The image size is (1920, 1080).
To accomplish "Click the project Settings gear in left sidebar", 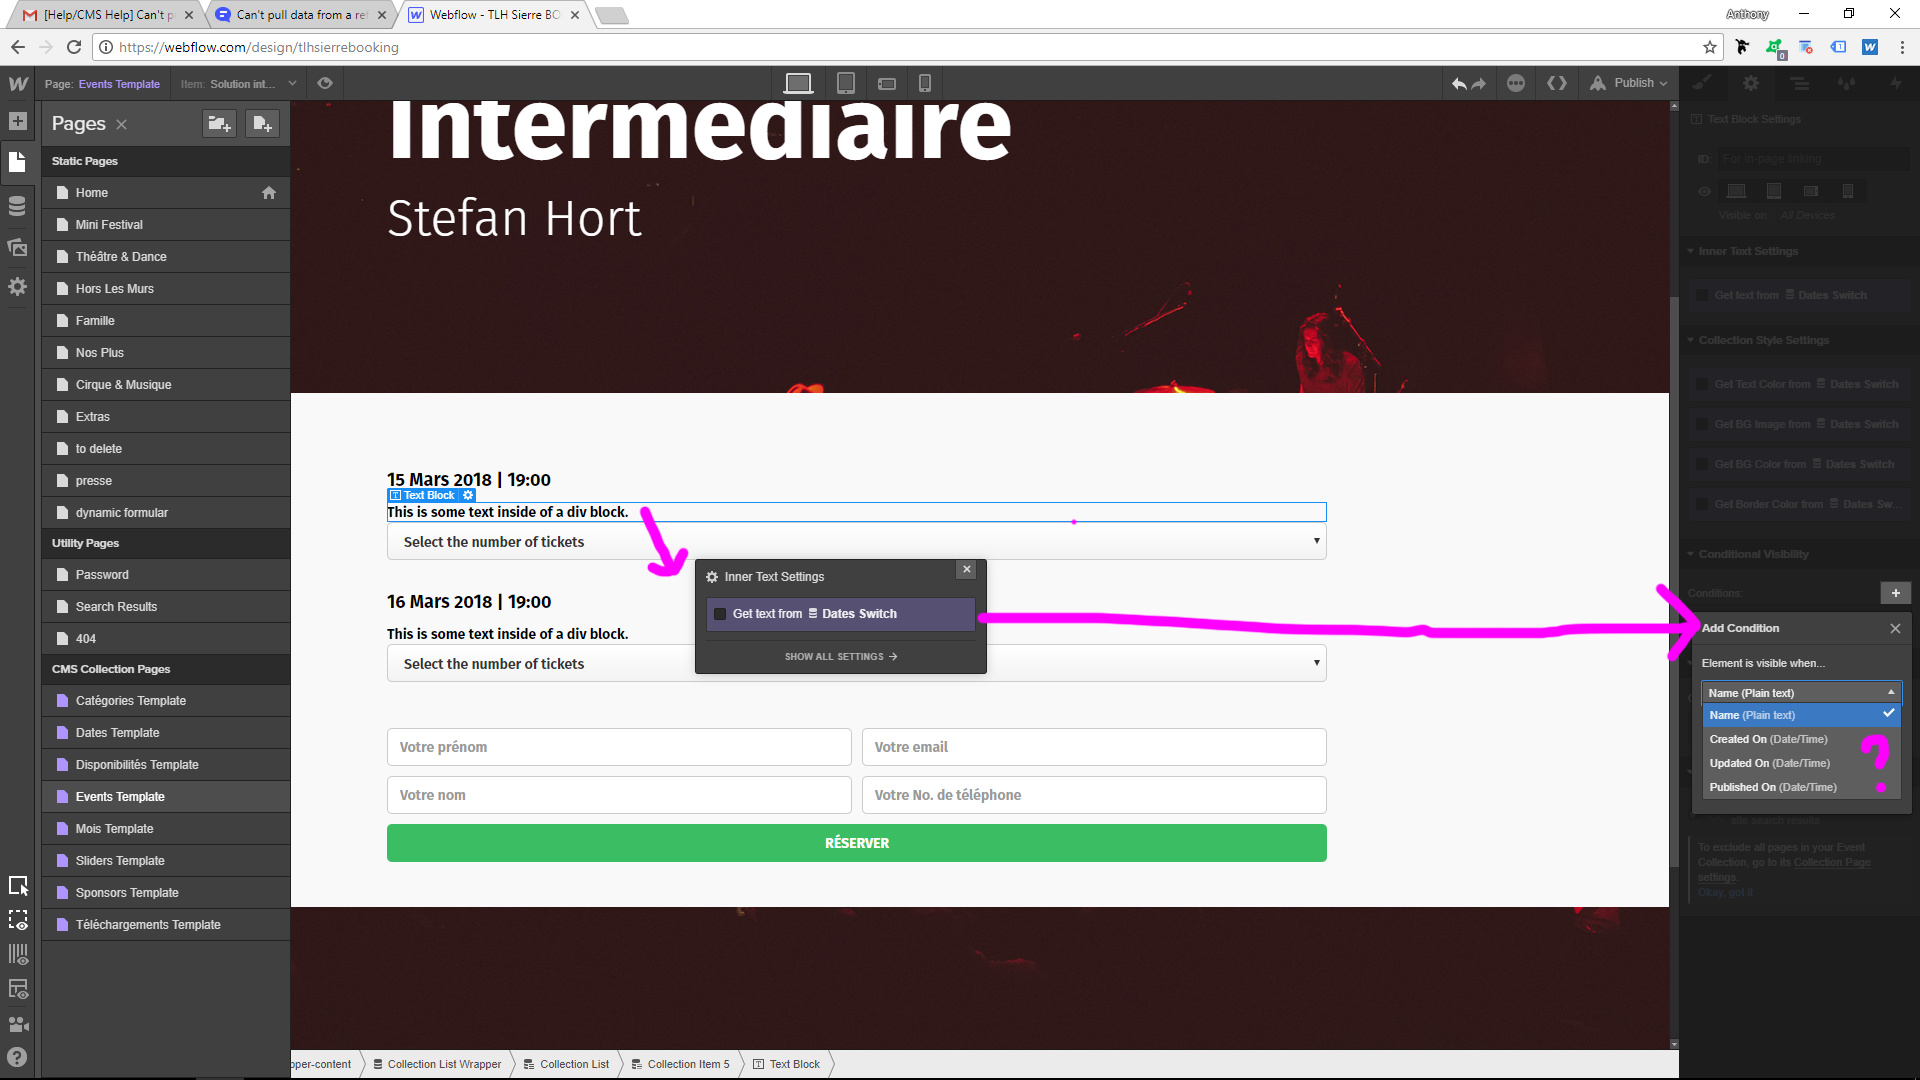I will click(x=17, y=287).
